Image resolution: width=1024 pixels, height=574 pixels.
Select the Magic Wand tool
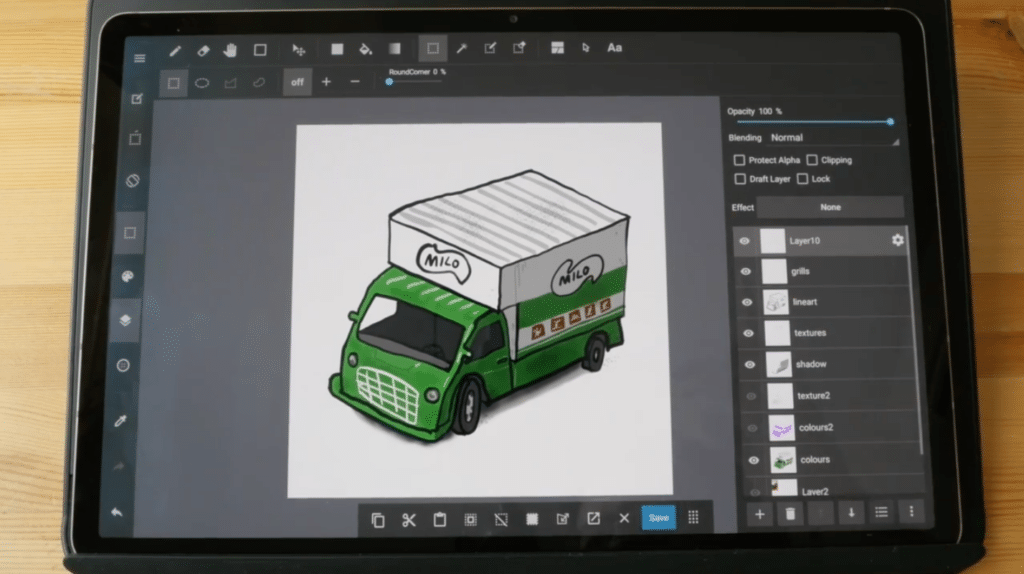click(462, 48)
